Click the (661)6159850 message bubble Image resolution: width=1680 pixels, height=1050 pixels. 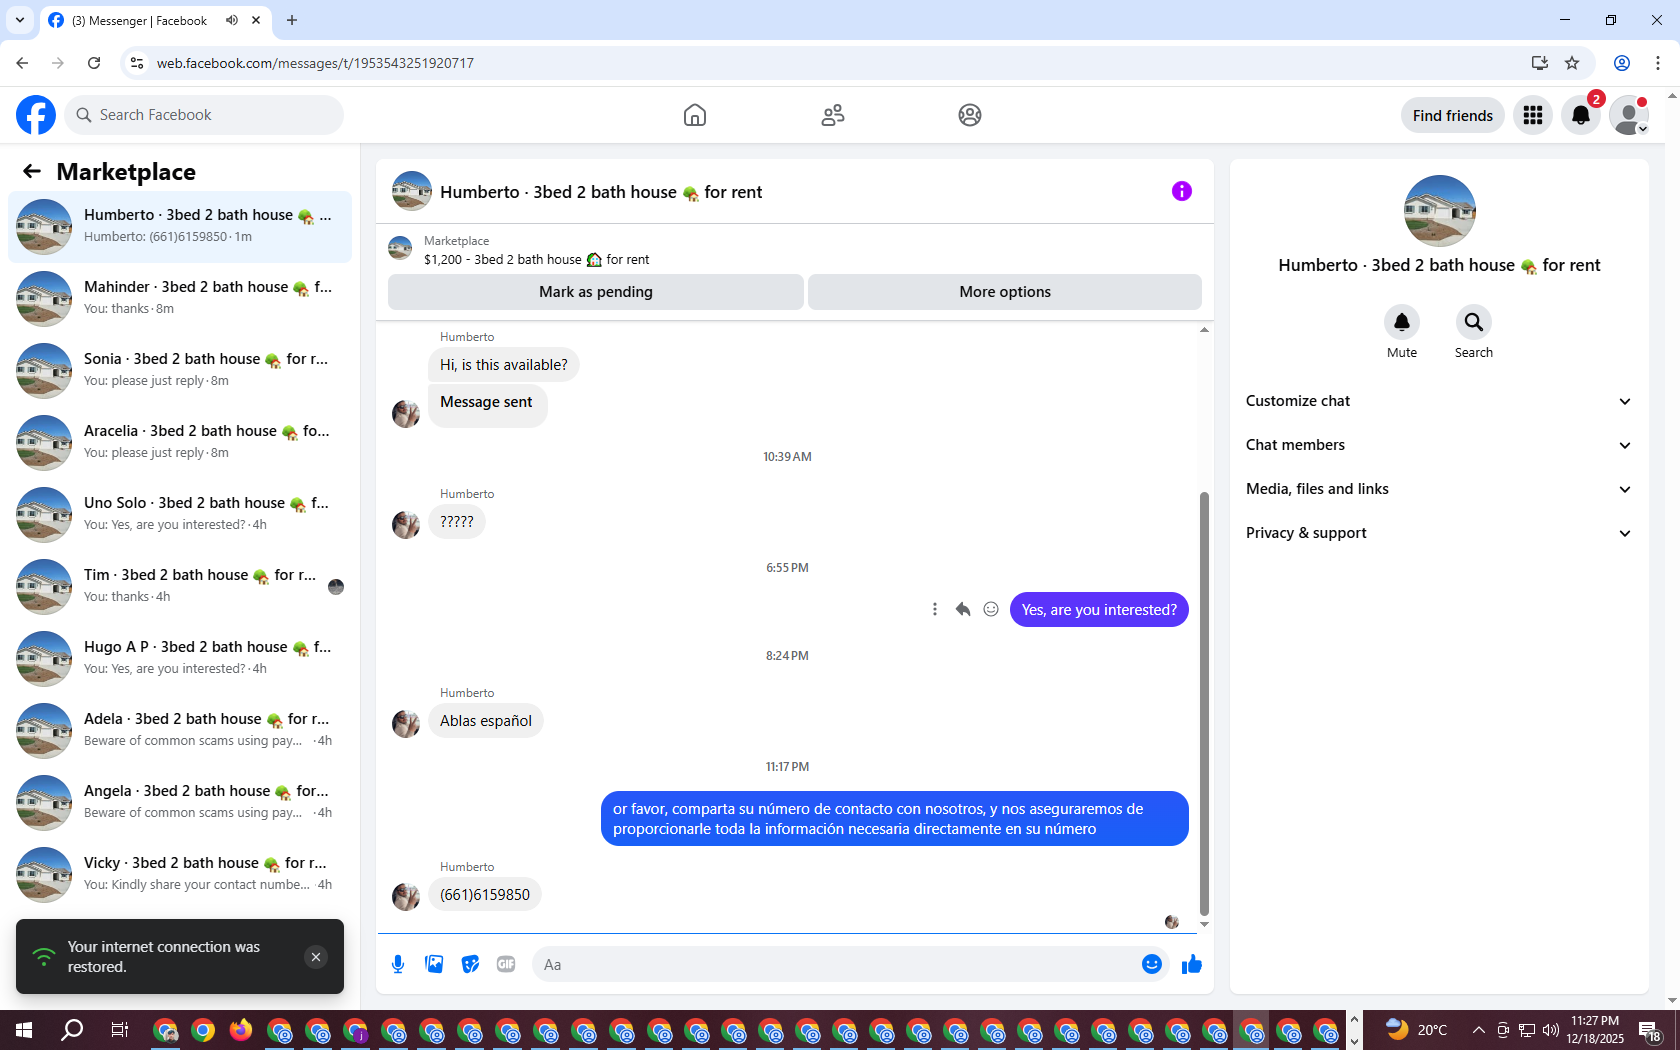485,894
